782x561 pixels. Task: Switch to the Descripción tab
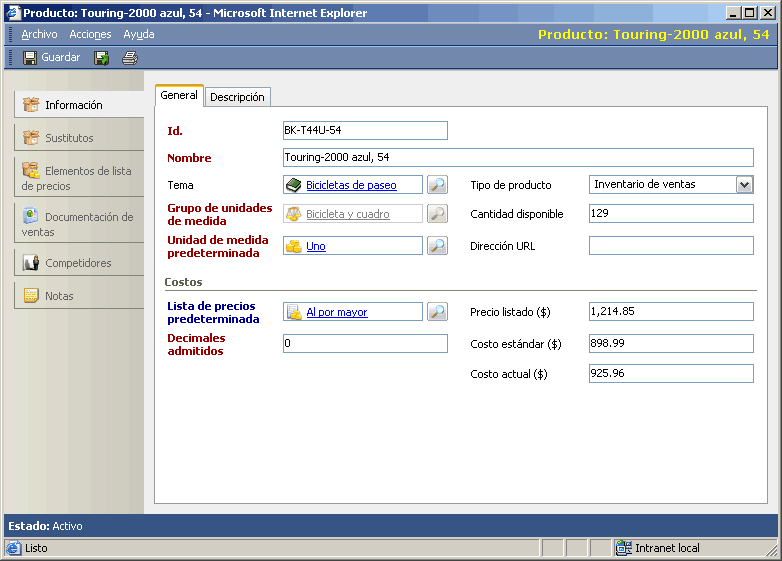[x=237, y=97]
